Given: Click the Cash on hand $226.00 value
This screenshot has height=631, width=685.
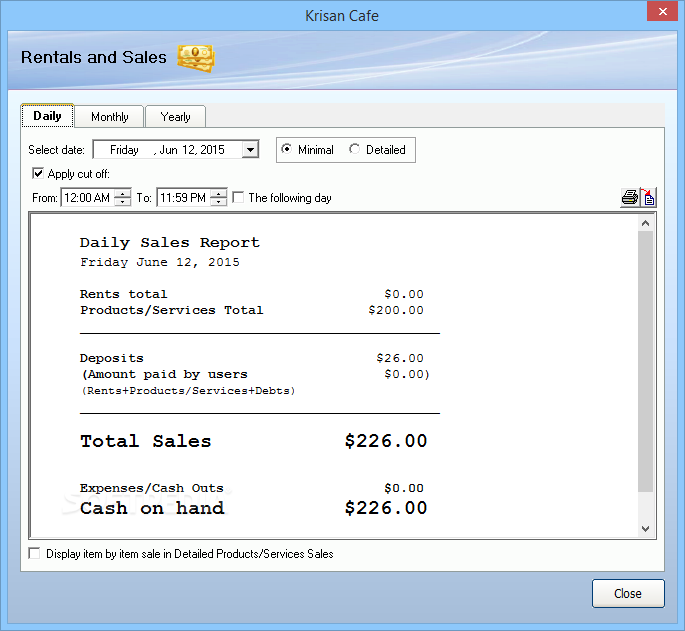Looking at the screenshot, I should click(x=386, y=508).
